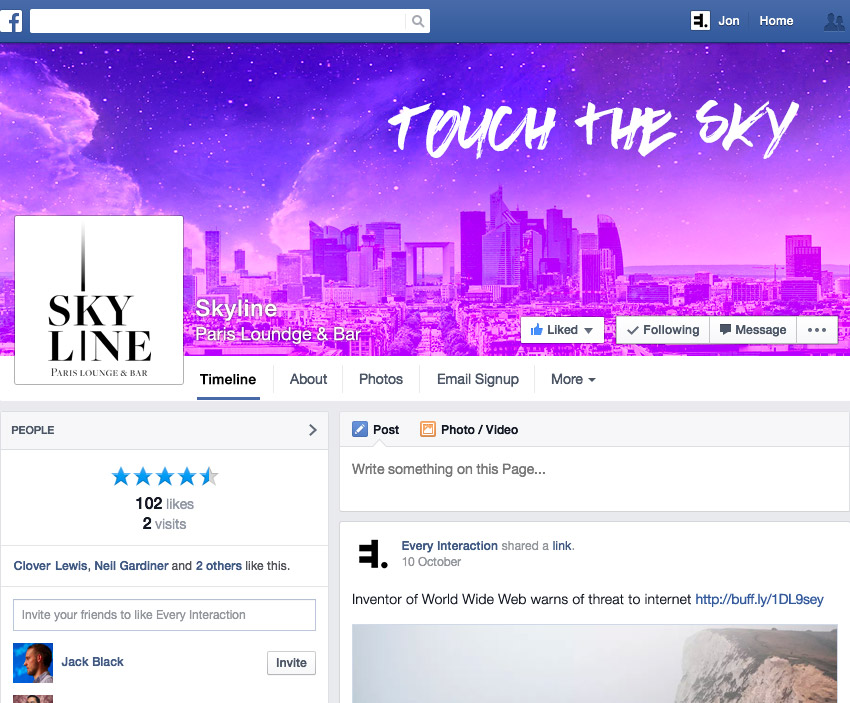Open Clover Lewis's profile link
The width and height of the screenshot is (850, 703).
50,566
